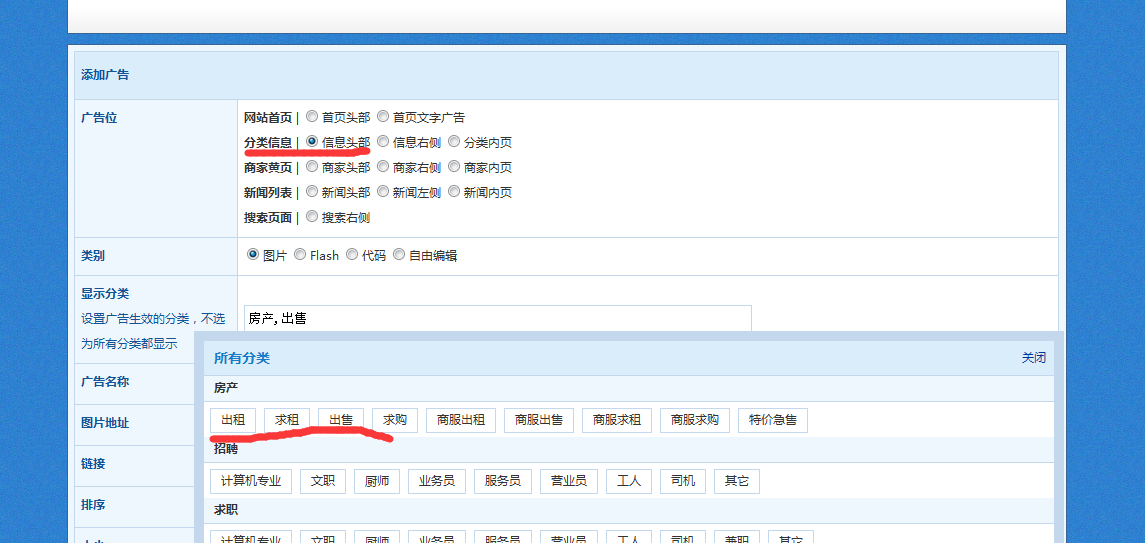This screenshot has height=543, width=1145.
Task: Set ad type to Flash
Action: (x=300, y=255)
